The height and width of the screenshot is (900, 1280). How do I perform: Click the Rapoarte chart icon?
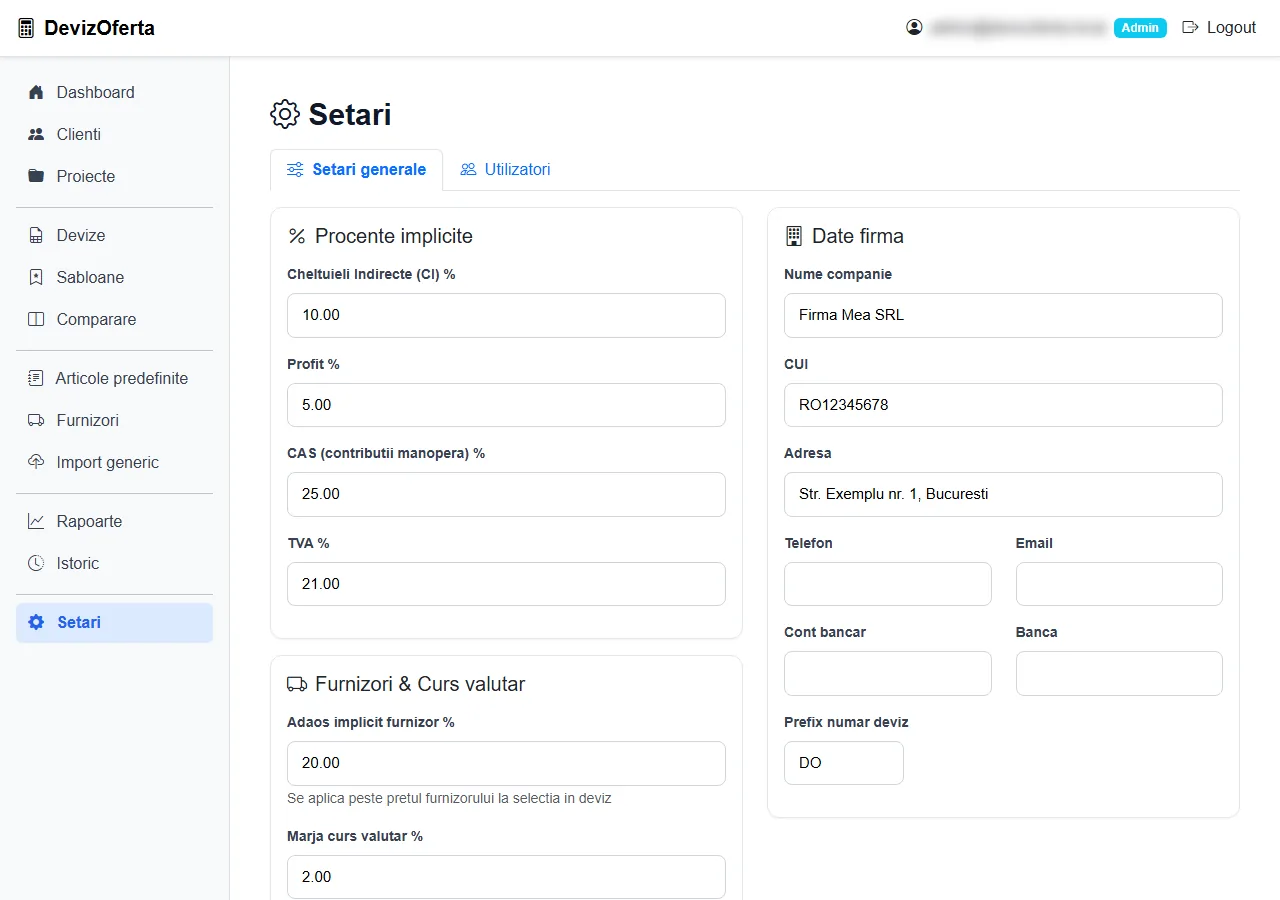pyautogui.click(x=36, y=521)
